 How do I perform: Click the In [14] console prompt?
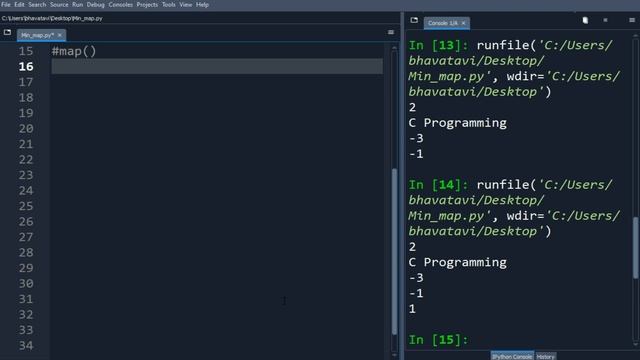438,184
